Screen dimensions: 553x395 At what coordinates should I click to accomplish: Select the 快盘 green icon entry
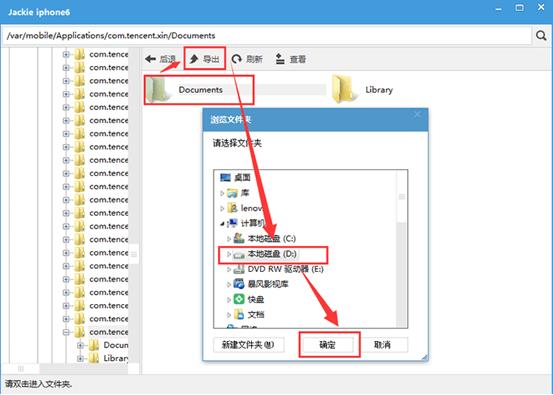coord(239,299)
